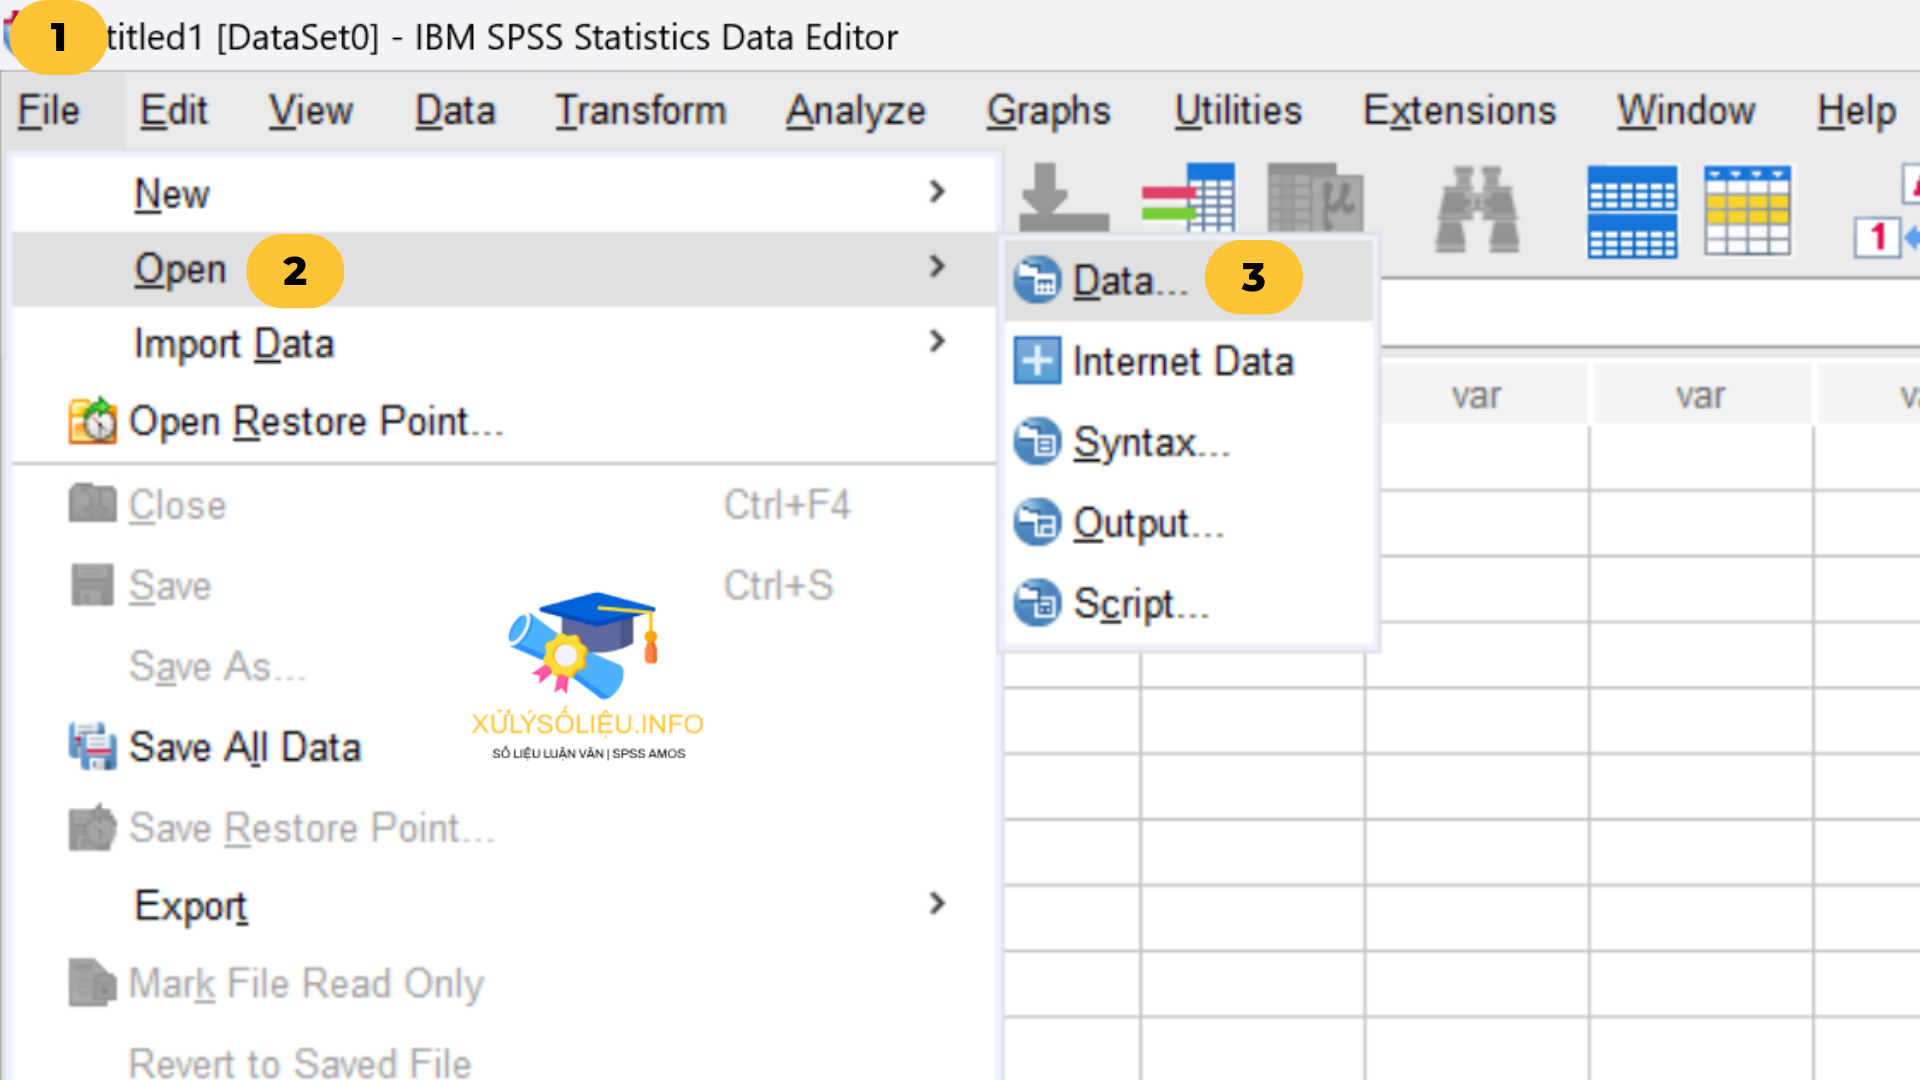
Task: Click Save Restore Point... entry
Action: click(505, 828)
